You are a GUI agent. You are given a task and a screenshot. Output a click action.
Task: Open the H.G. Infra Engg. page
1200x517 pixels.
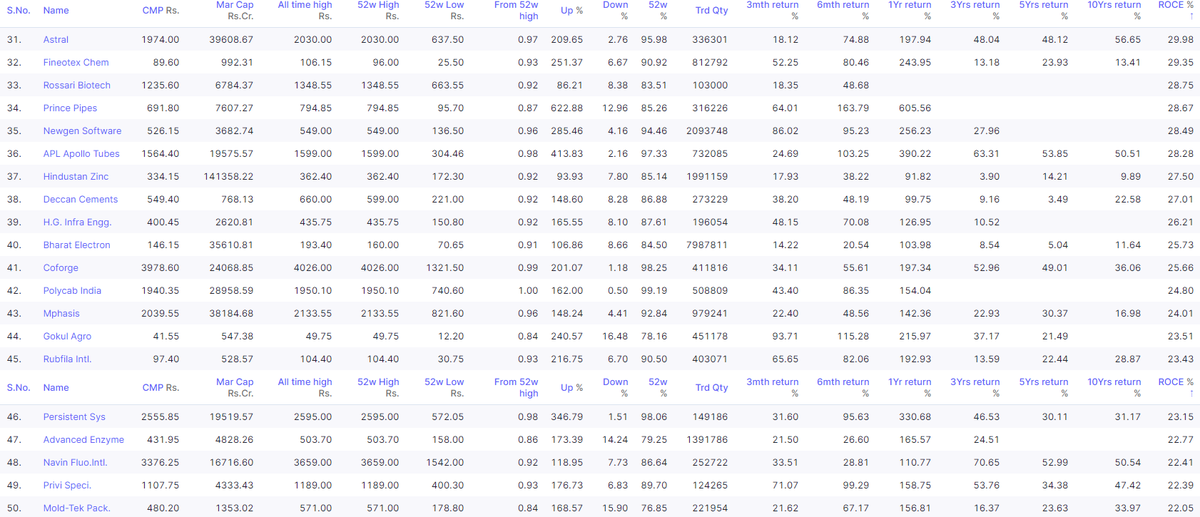click(77, 222)
